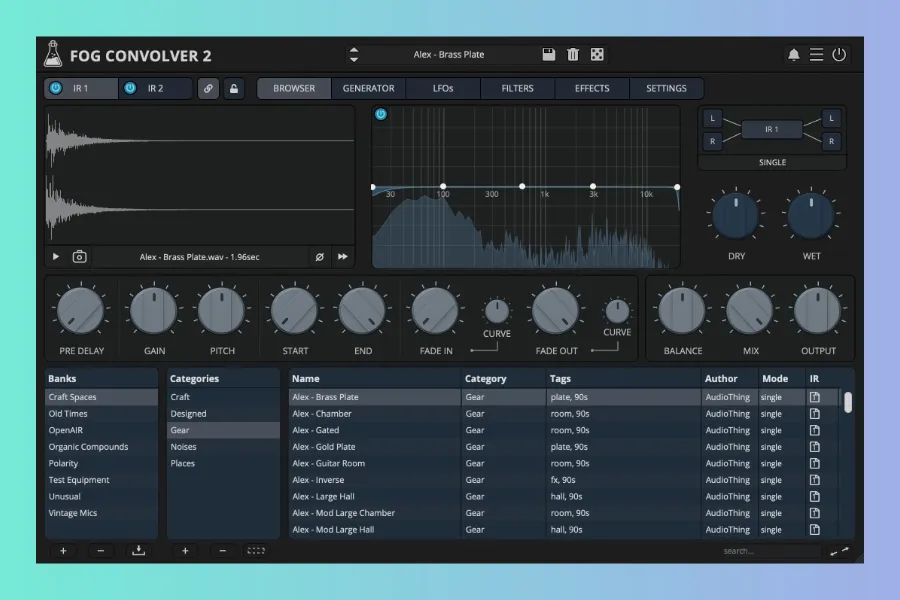Screen dimensions: 900x600
Task: Click the camera snapshot icon below the waveform
Action: click(x=79, y=257)
